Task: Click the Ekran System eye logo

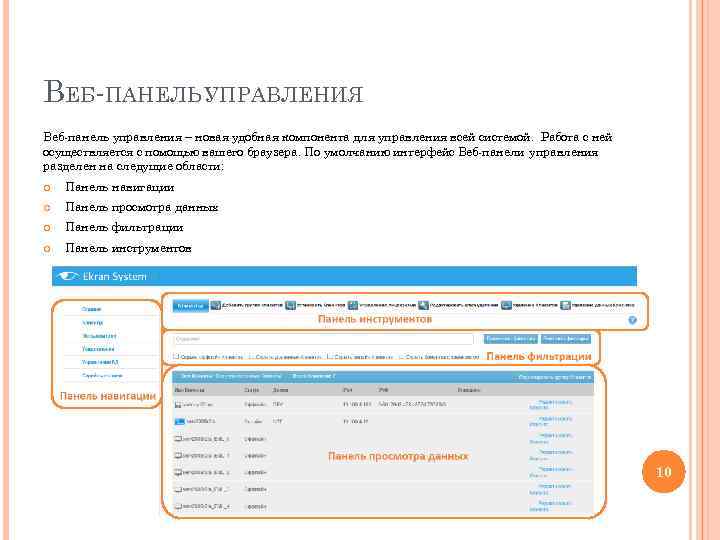Action: pos(68,276)
